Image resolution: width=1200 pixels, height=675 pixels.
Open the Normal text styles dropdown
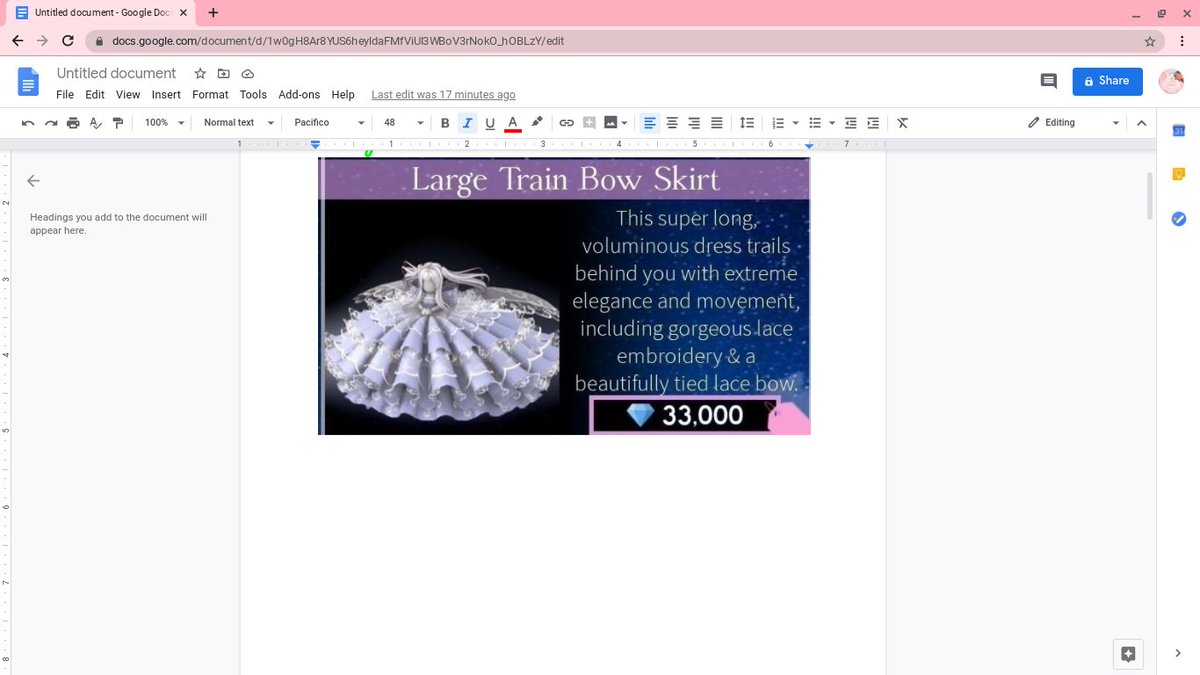pos(238,123)
